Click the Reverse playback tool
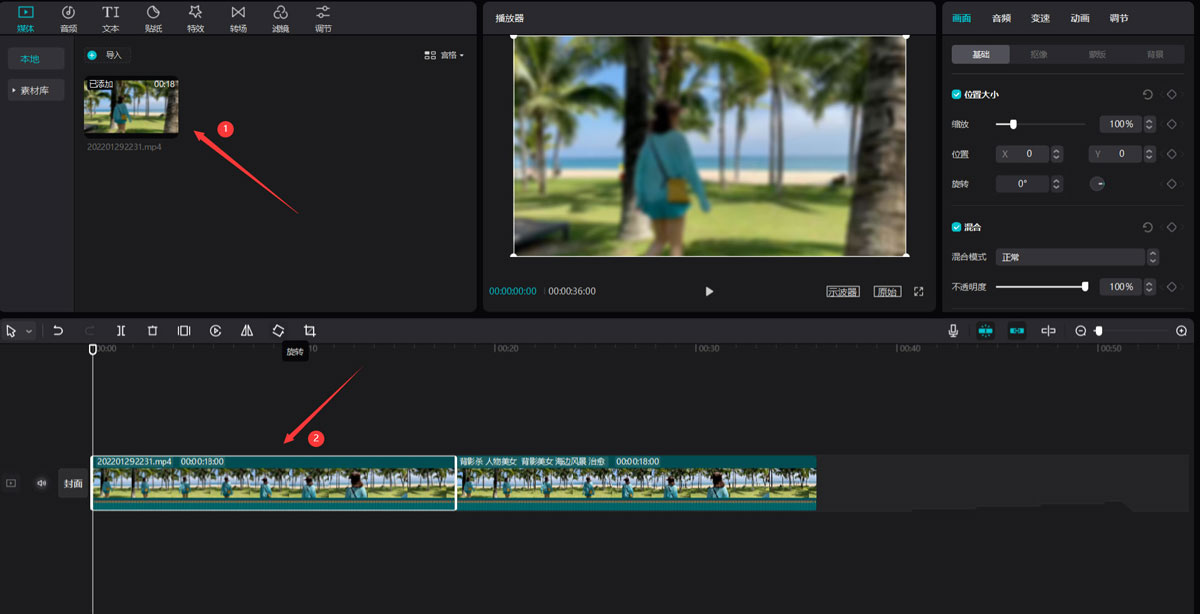Image resolution: width=1200 pixels, height=614 pixels. click(215, 331)
